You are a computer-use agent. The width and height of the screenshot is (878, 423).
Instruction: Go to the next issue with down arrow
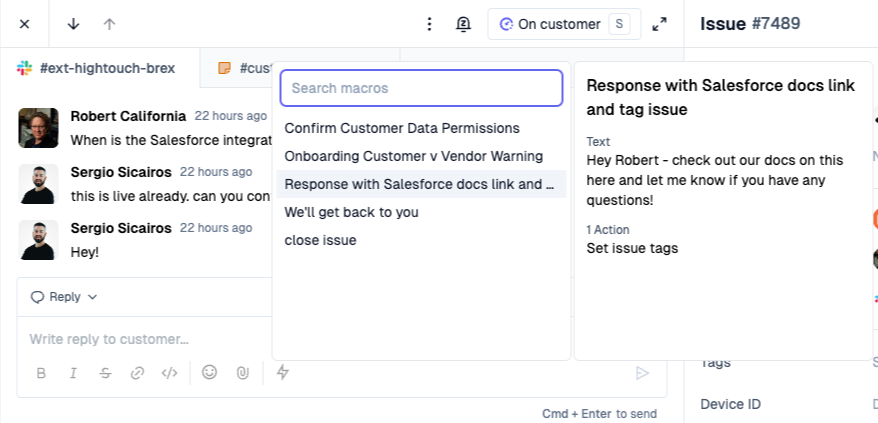[73, 24]
